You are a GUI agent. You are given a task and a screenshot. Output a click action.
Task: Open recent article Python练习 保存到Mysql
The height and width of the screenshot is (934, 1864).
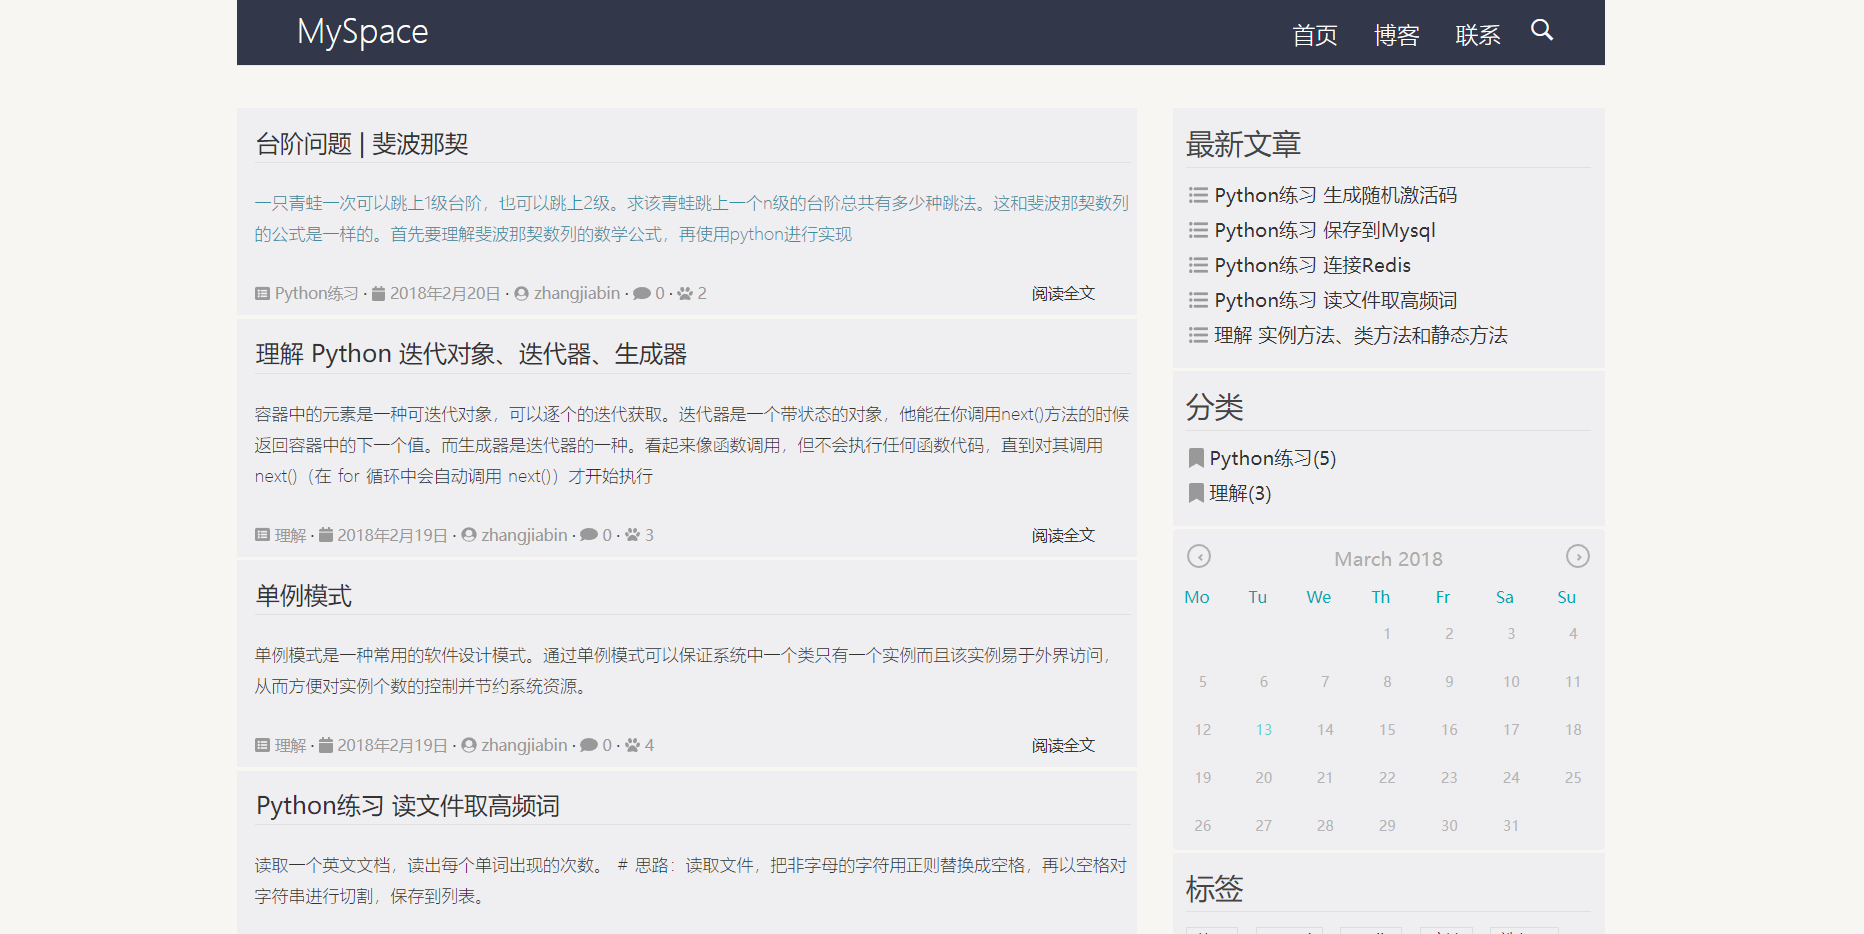pyautogui.click(x=1324, y=230)
